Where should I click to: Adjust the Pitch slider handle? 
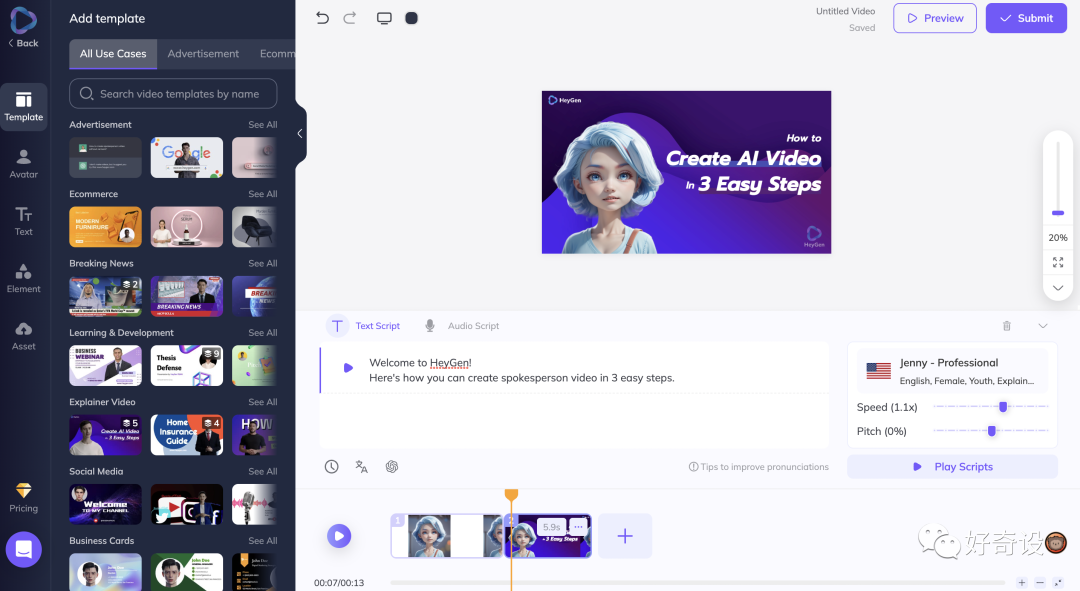[x=992, y=431]
